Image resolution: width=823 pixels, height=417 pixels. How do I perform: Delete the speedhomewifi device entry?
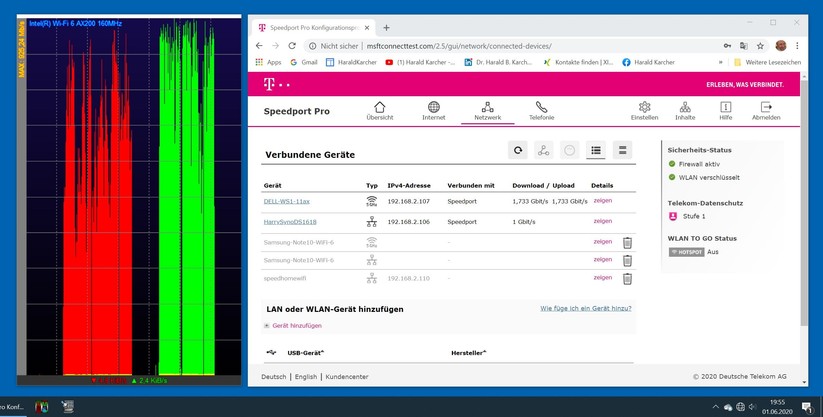[627, 278]
